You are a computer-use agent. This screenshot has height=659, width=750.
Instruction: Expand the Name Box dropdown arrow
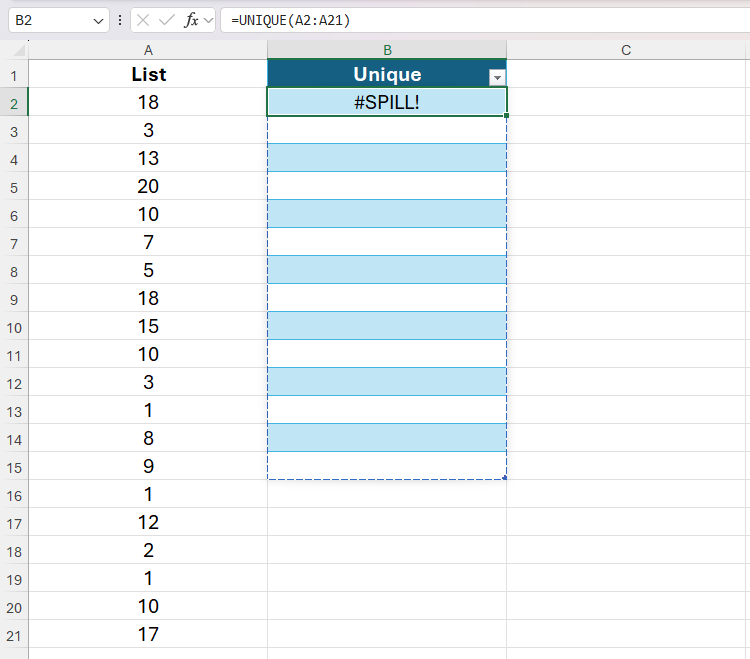point(97,20)
